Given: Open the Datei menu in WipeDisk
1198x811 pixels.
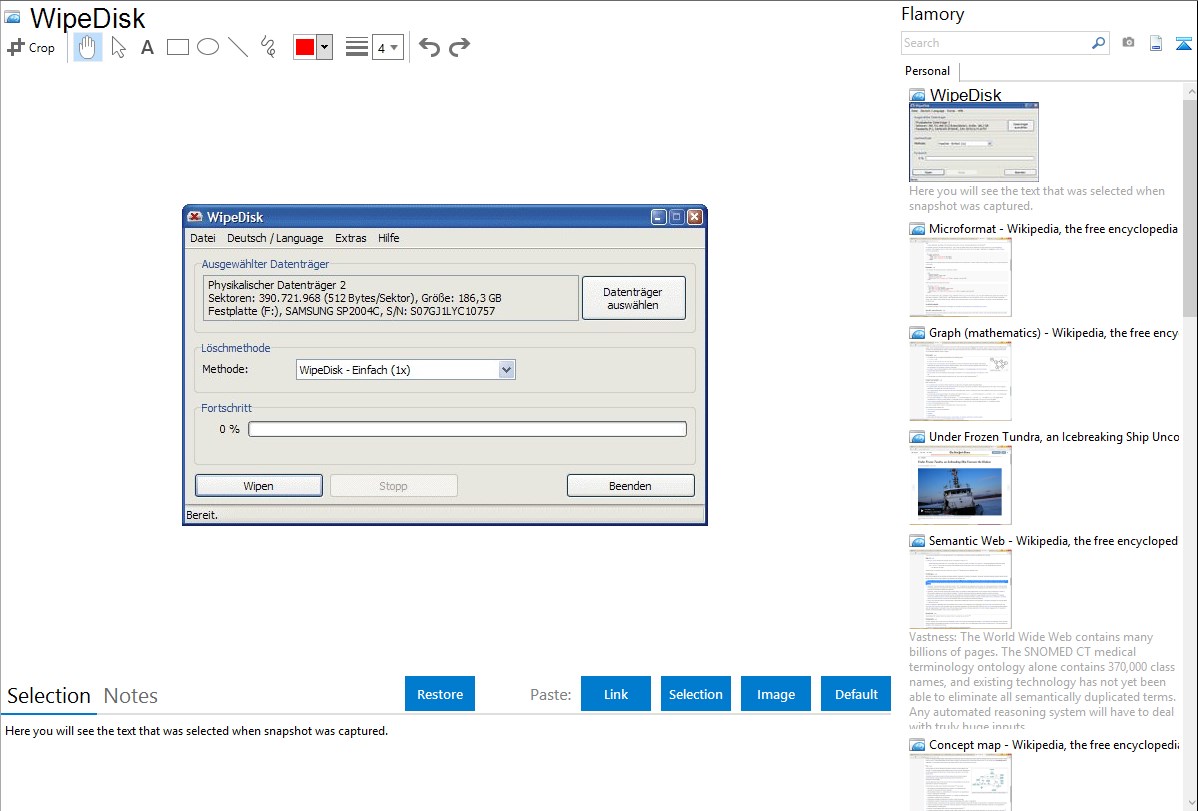Looking at the screenshot, I should point(202,238).
